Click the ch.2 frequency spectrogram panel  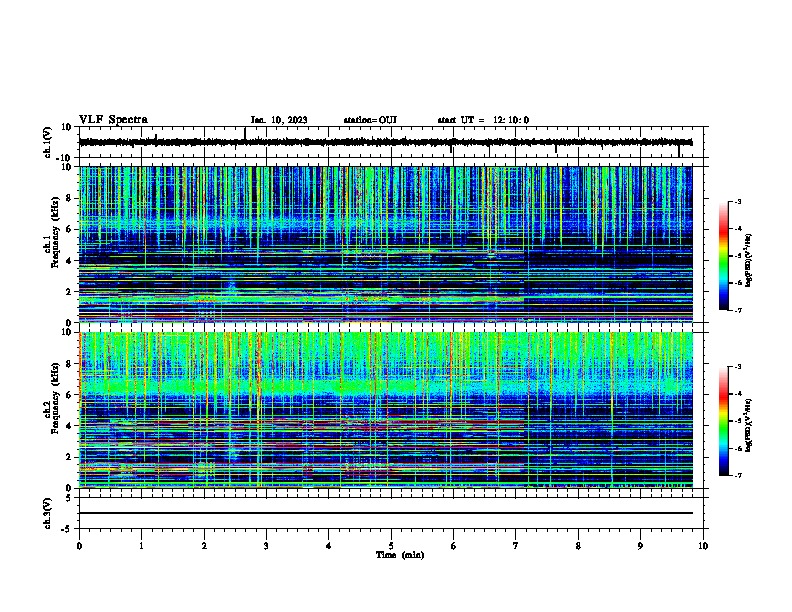pyautogui.click(x=385, y=410)
